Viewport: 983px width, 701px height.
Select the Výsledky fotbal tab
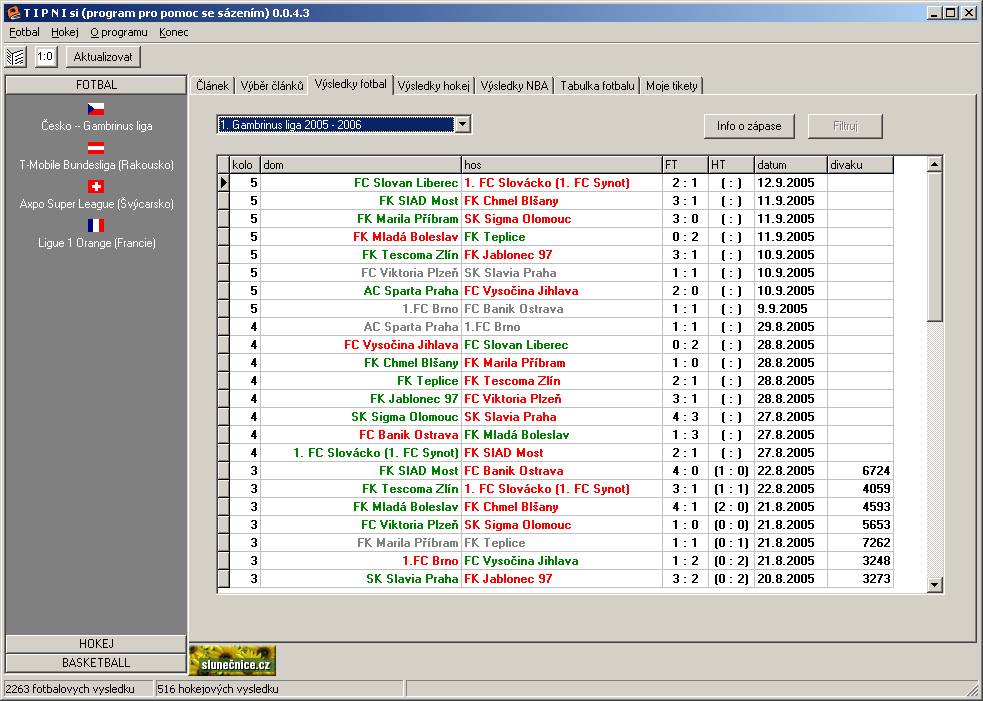point(350,84)
